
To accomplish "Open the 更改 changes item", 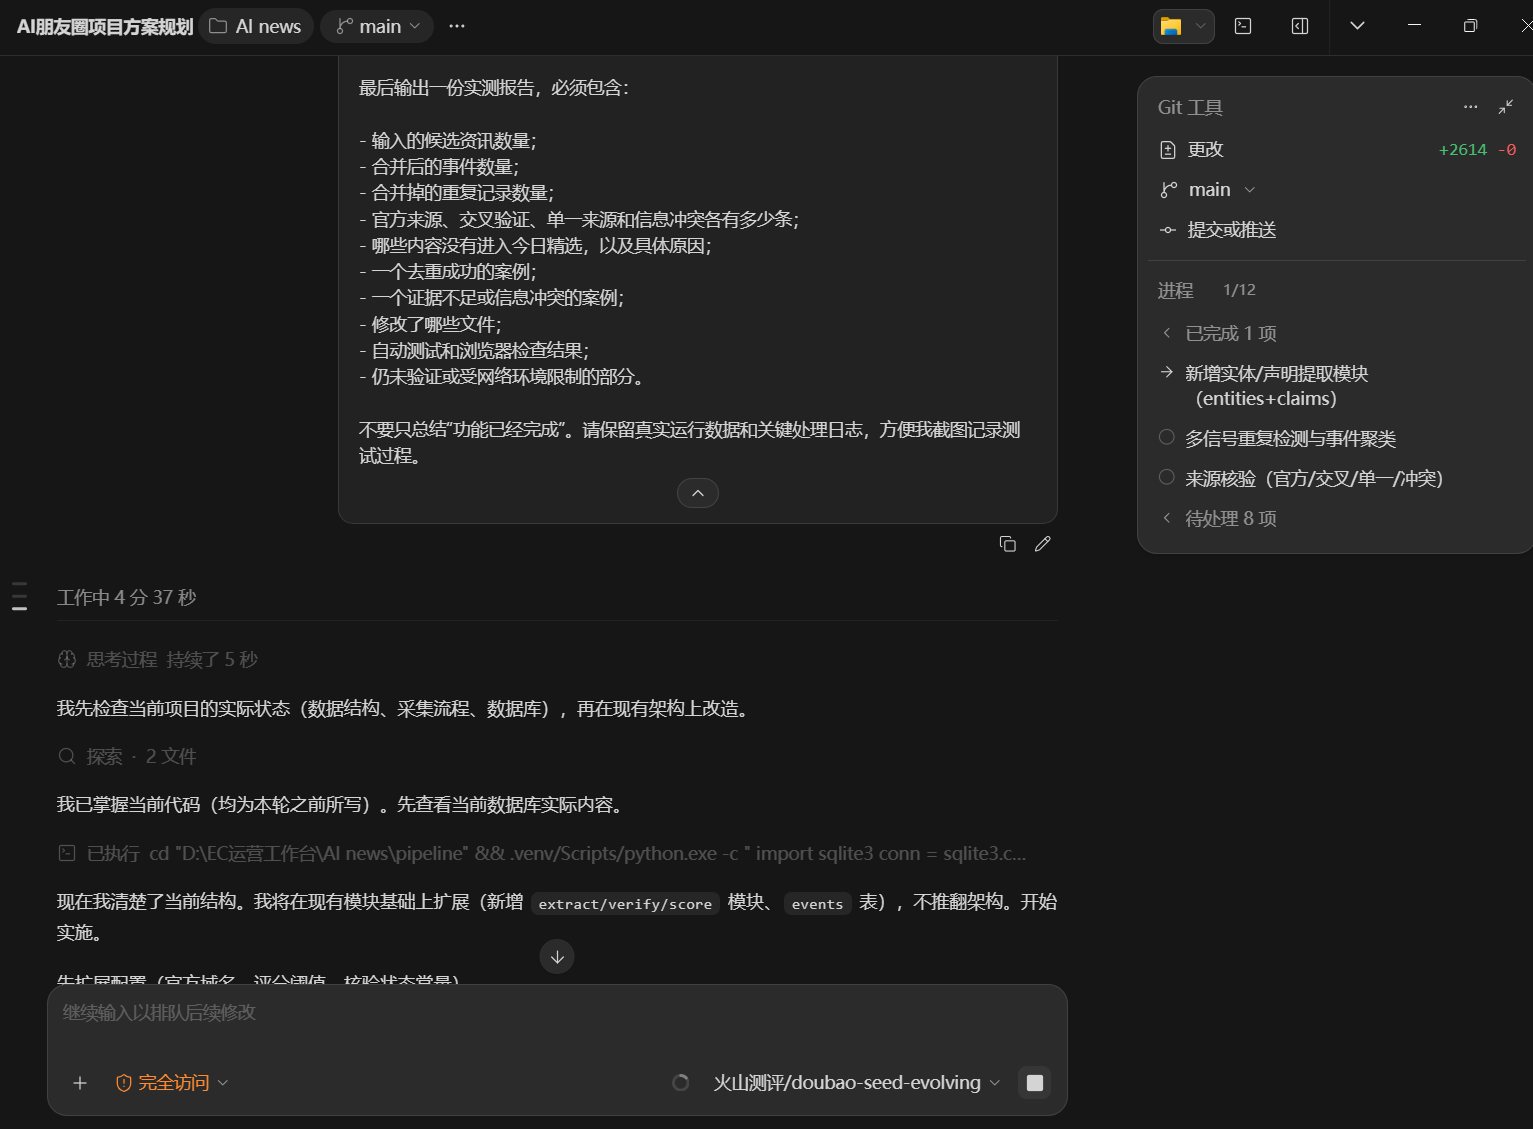I will coord(1337,150).
